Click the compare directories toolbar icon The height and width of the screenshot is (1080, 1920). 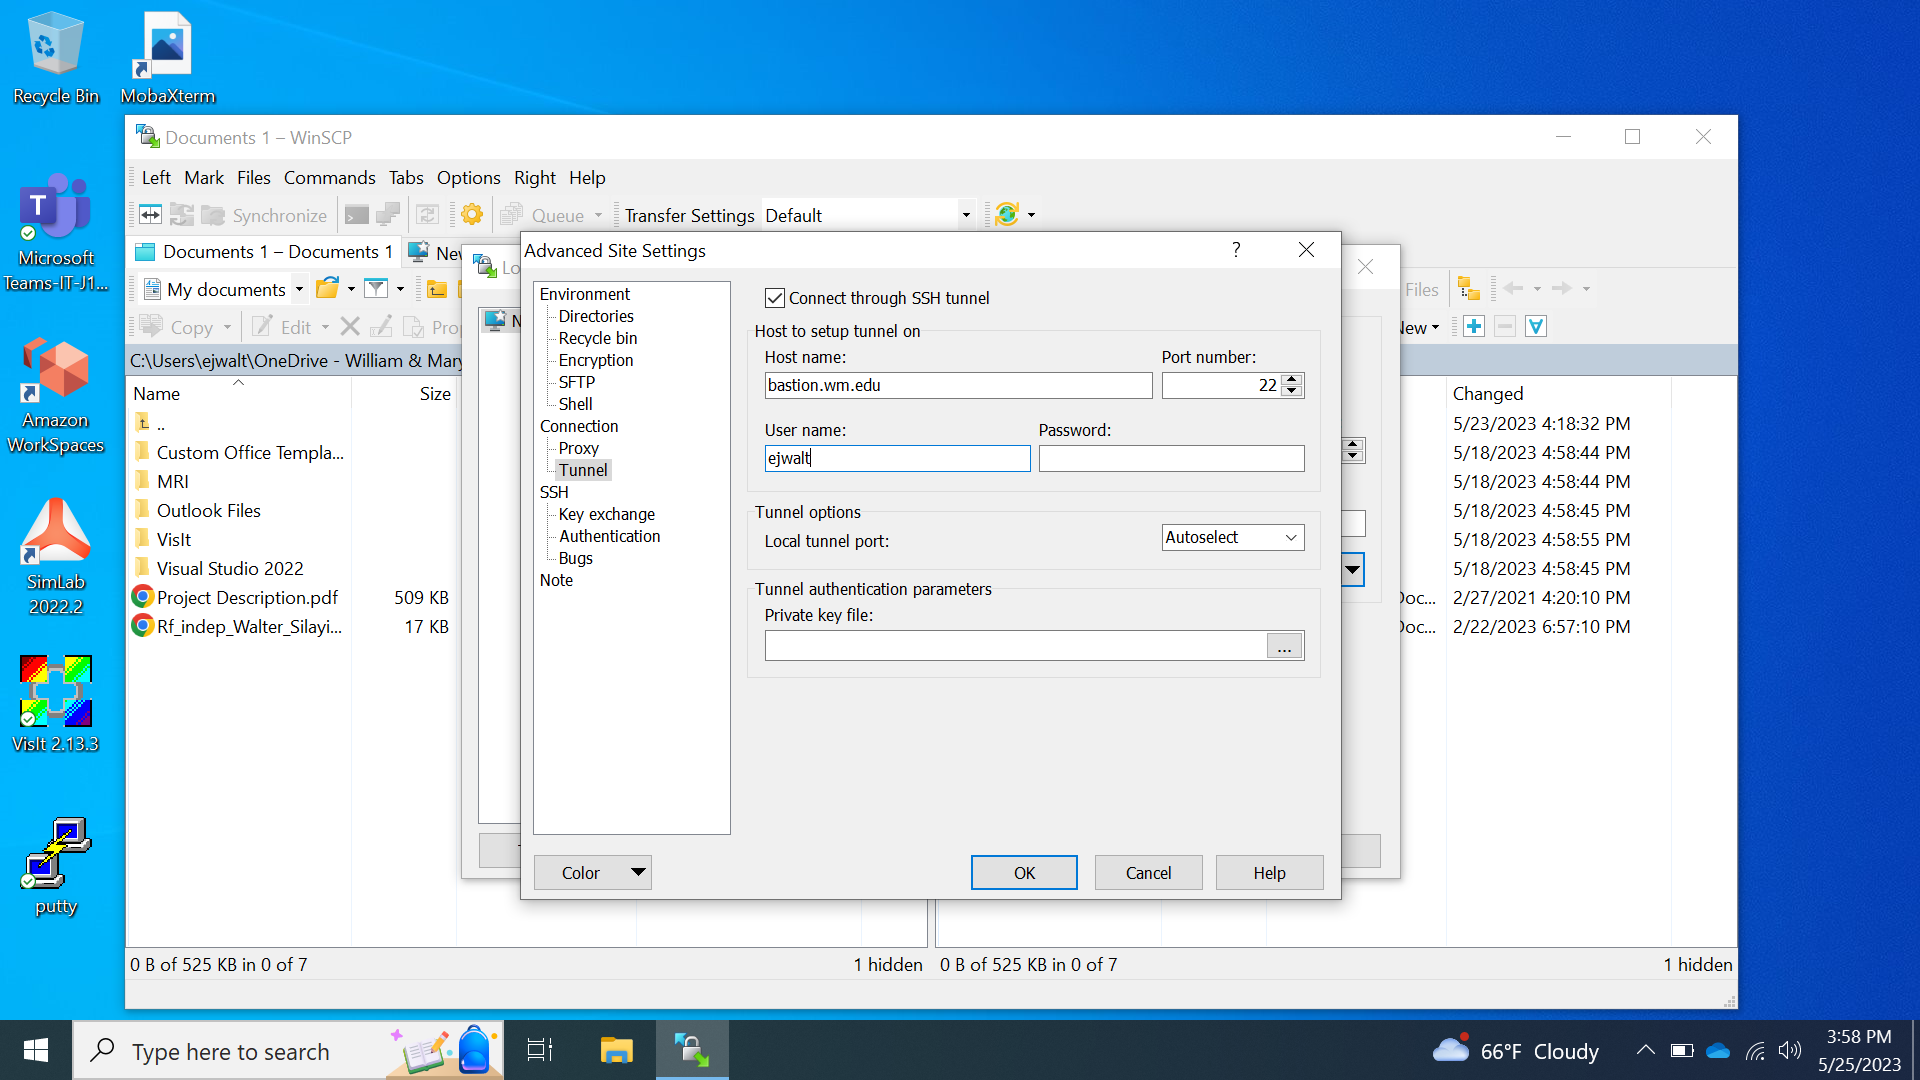(150, 215)
